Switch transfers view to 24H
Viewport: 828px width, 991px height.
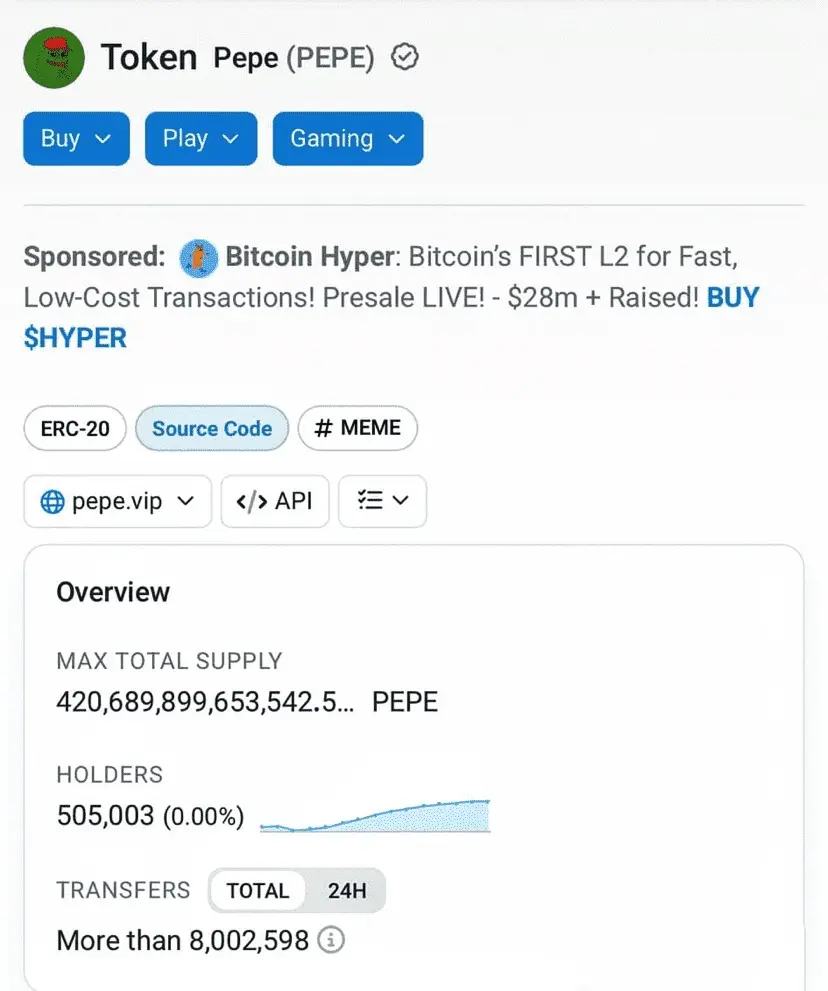click(x=346, y=891)
